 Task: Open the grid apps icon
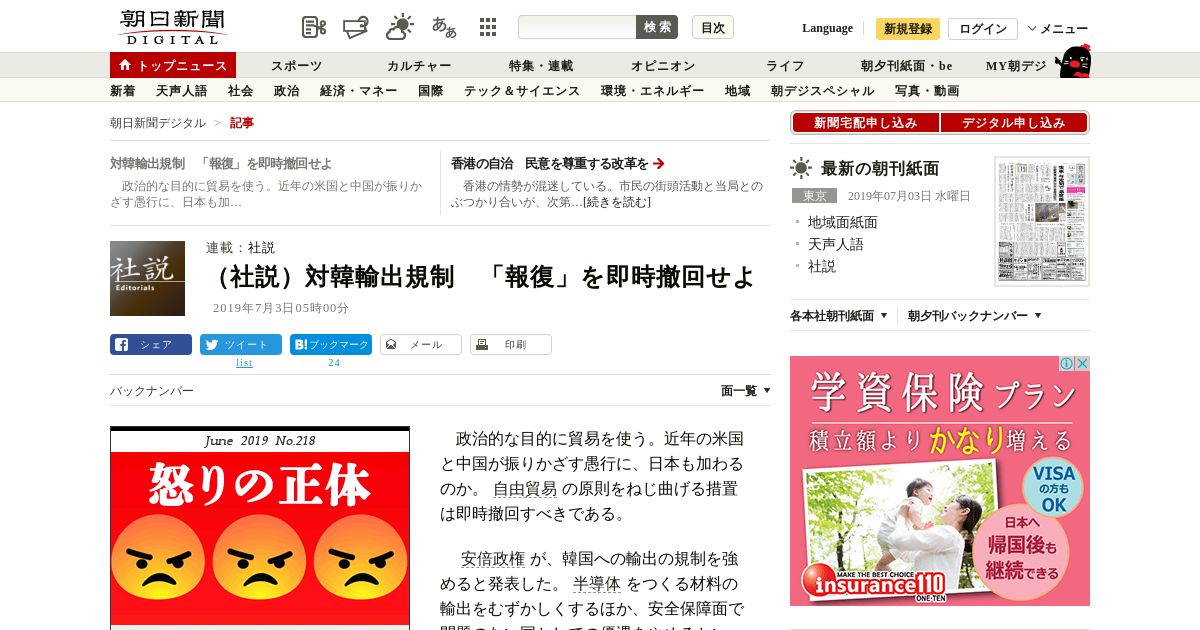coord(488,27)
